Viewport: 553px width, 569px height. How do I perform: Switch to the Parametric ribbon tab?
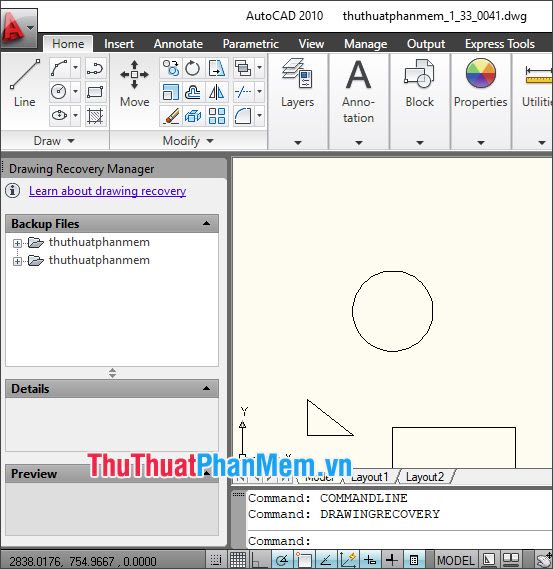click(x=251, y=44)
